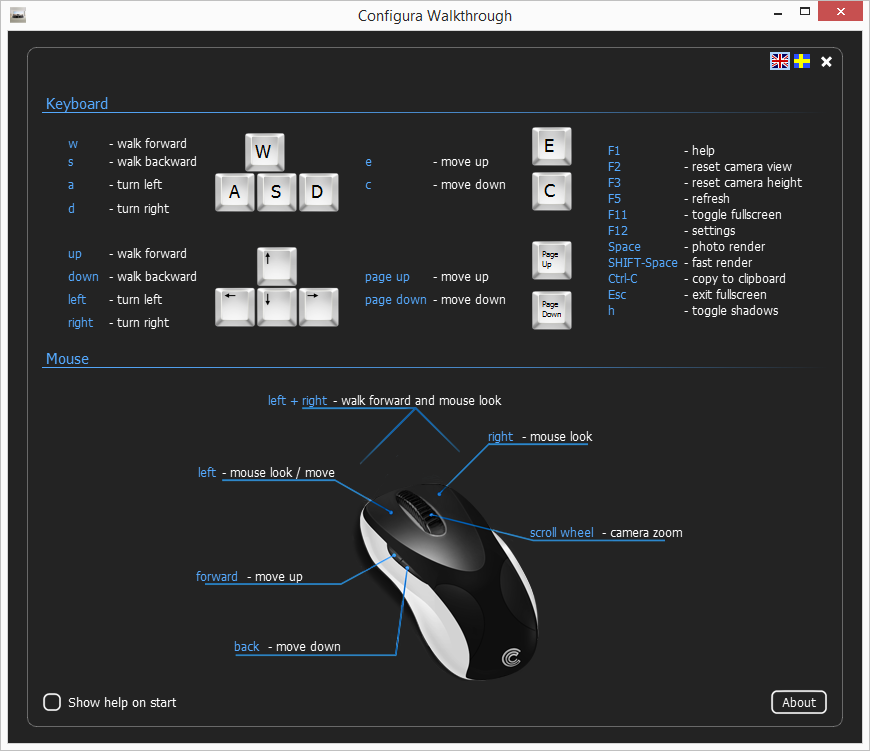Click the D key icon
The width and height of the screenshot is (870, 751).
[318, 192]
